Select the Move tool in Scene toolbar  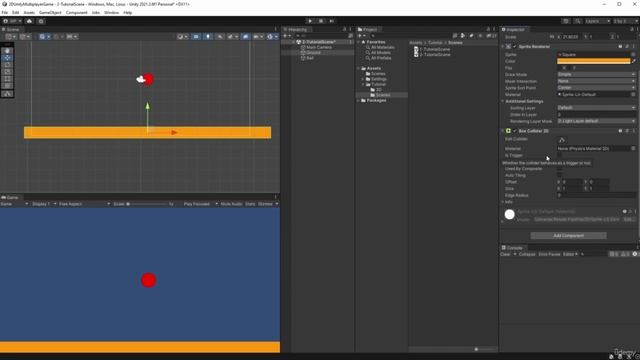coord(7,58)
